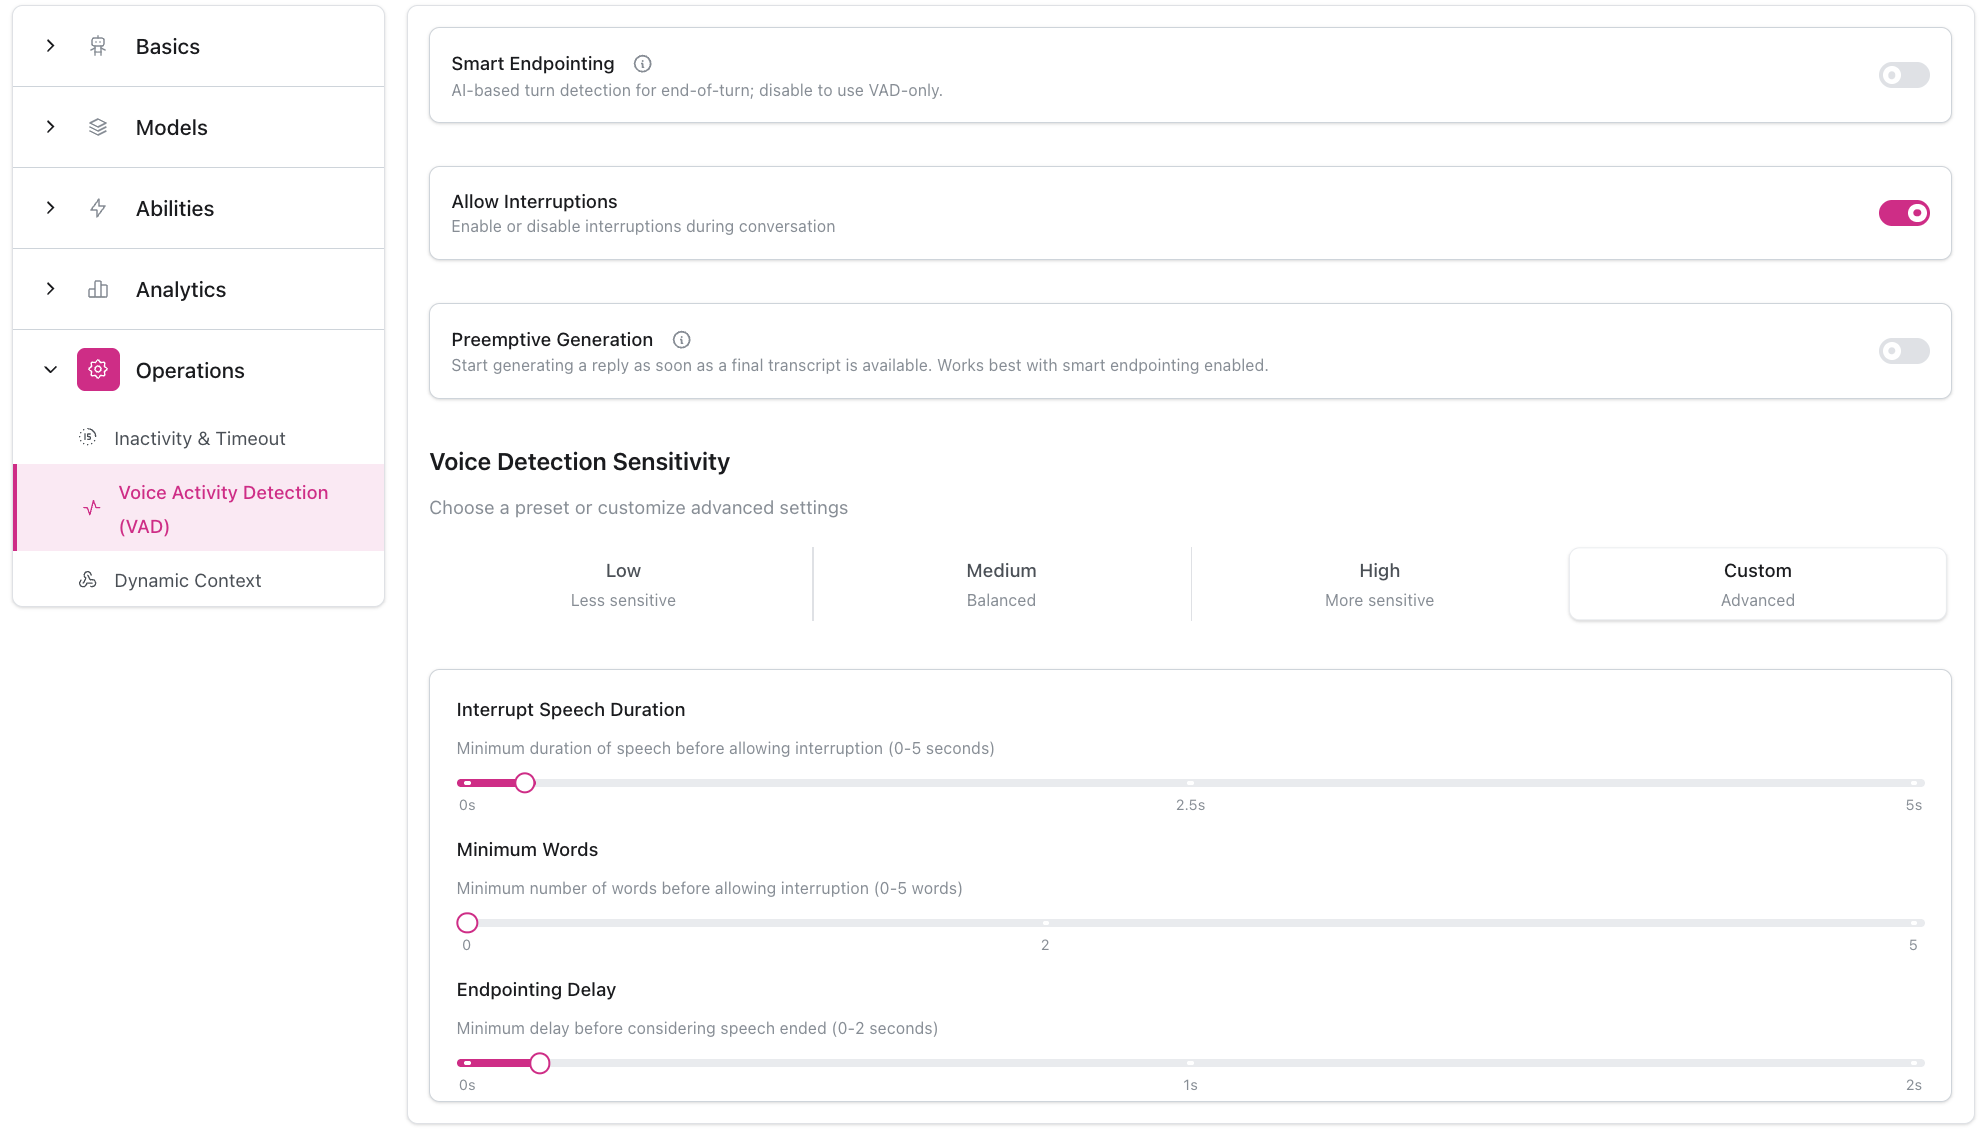Viewport: 1986px width, 1134px height.
Task: Click the Analytics bar chart icon
Action: click(x=97, y=289)
